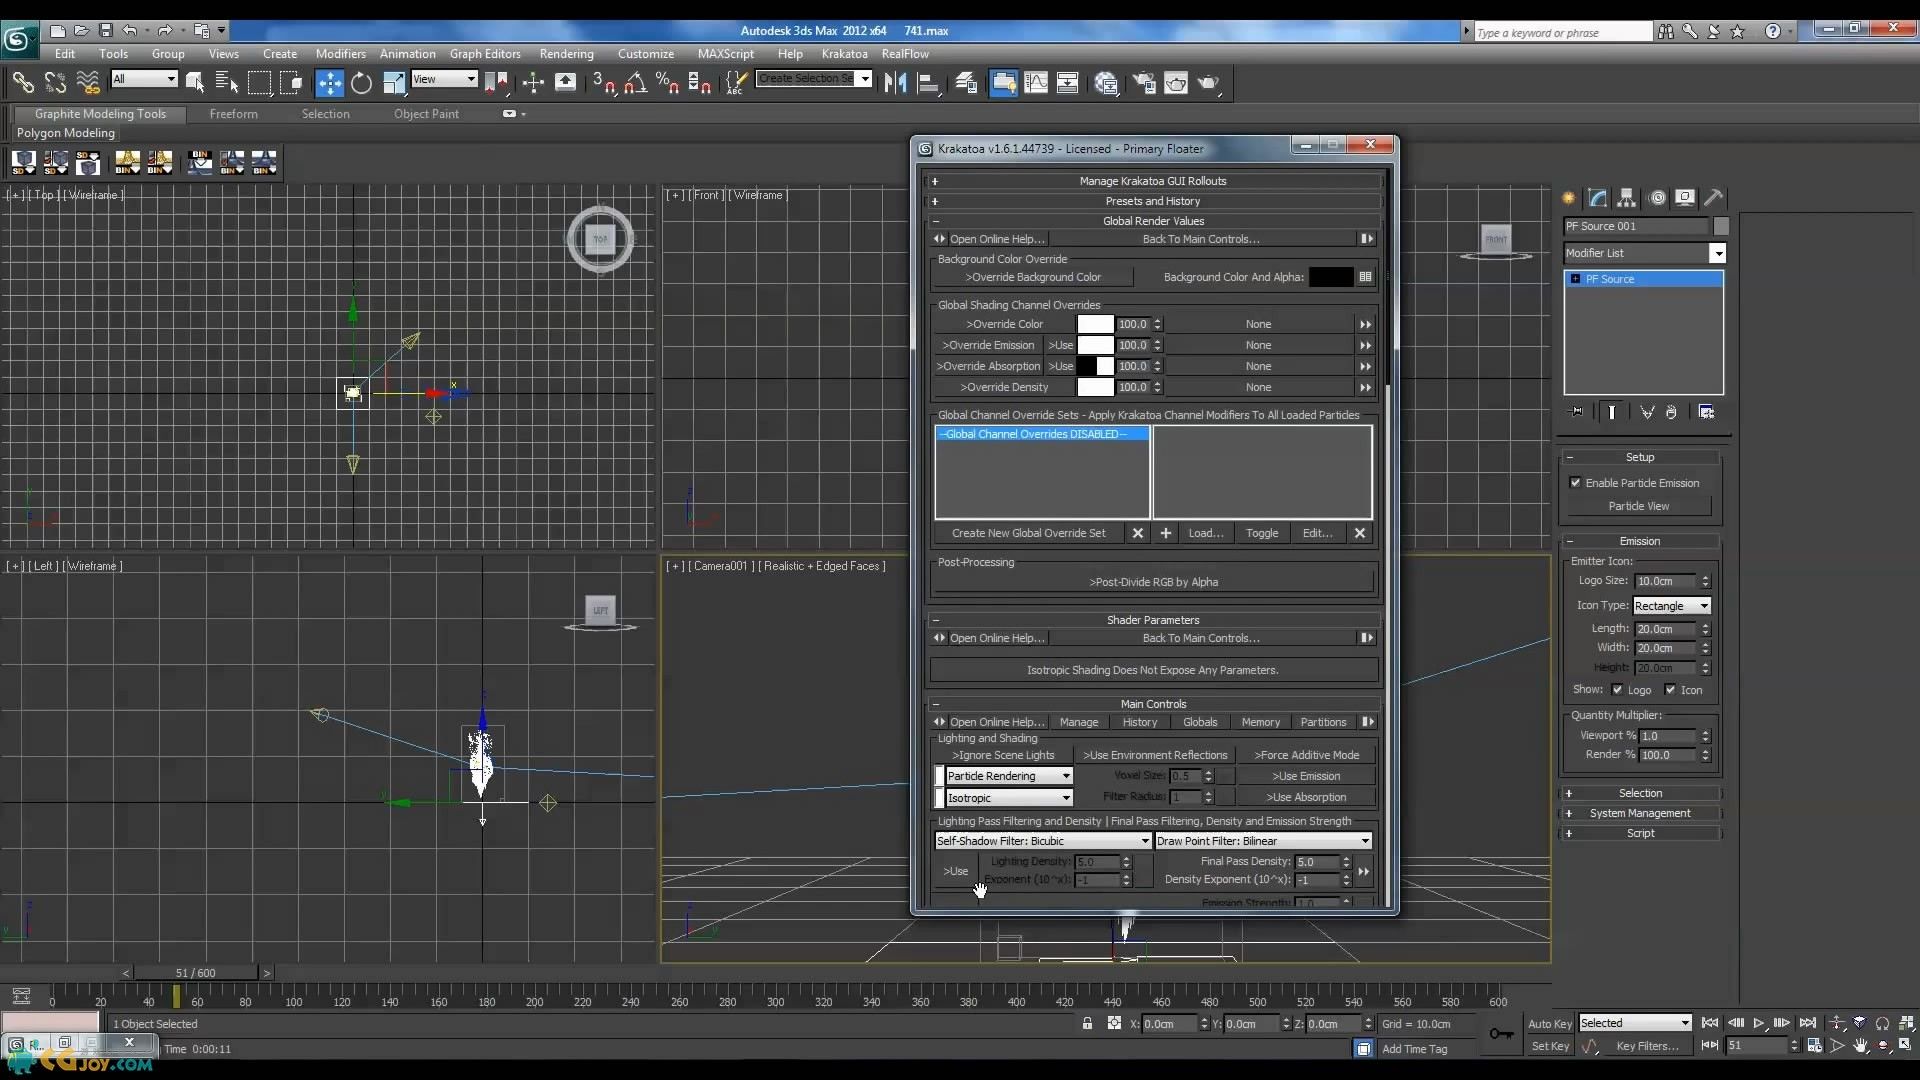This screenshot has height=1080, width=1920.
Task: Click Background Color And Alpha black swatch
Action: click(x=1331, y=277)
